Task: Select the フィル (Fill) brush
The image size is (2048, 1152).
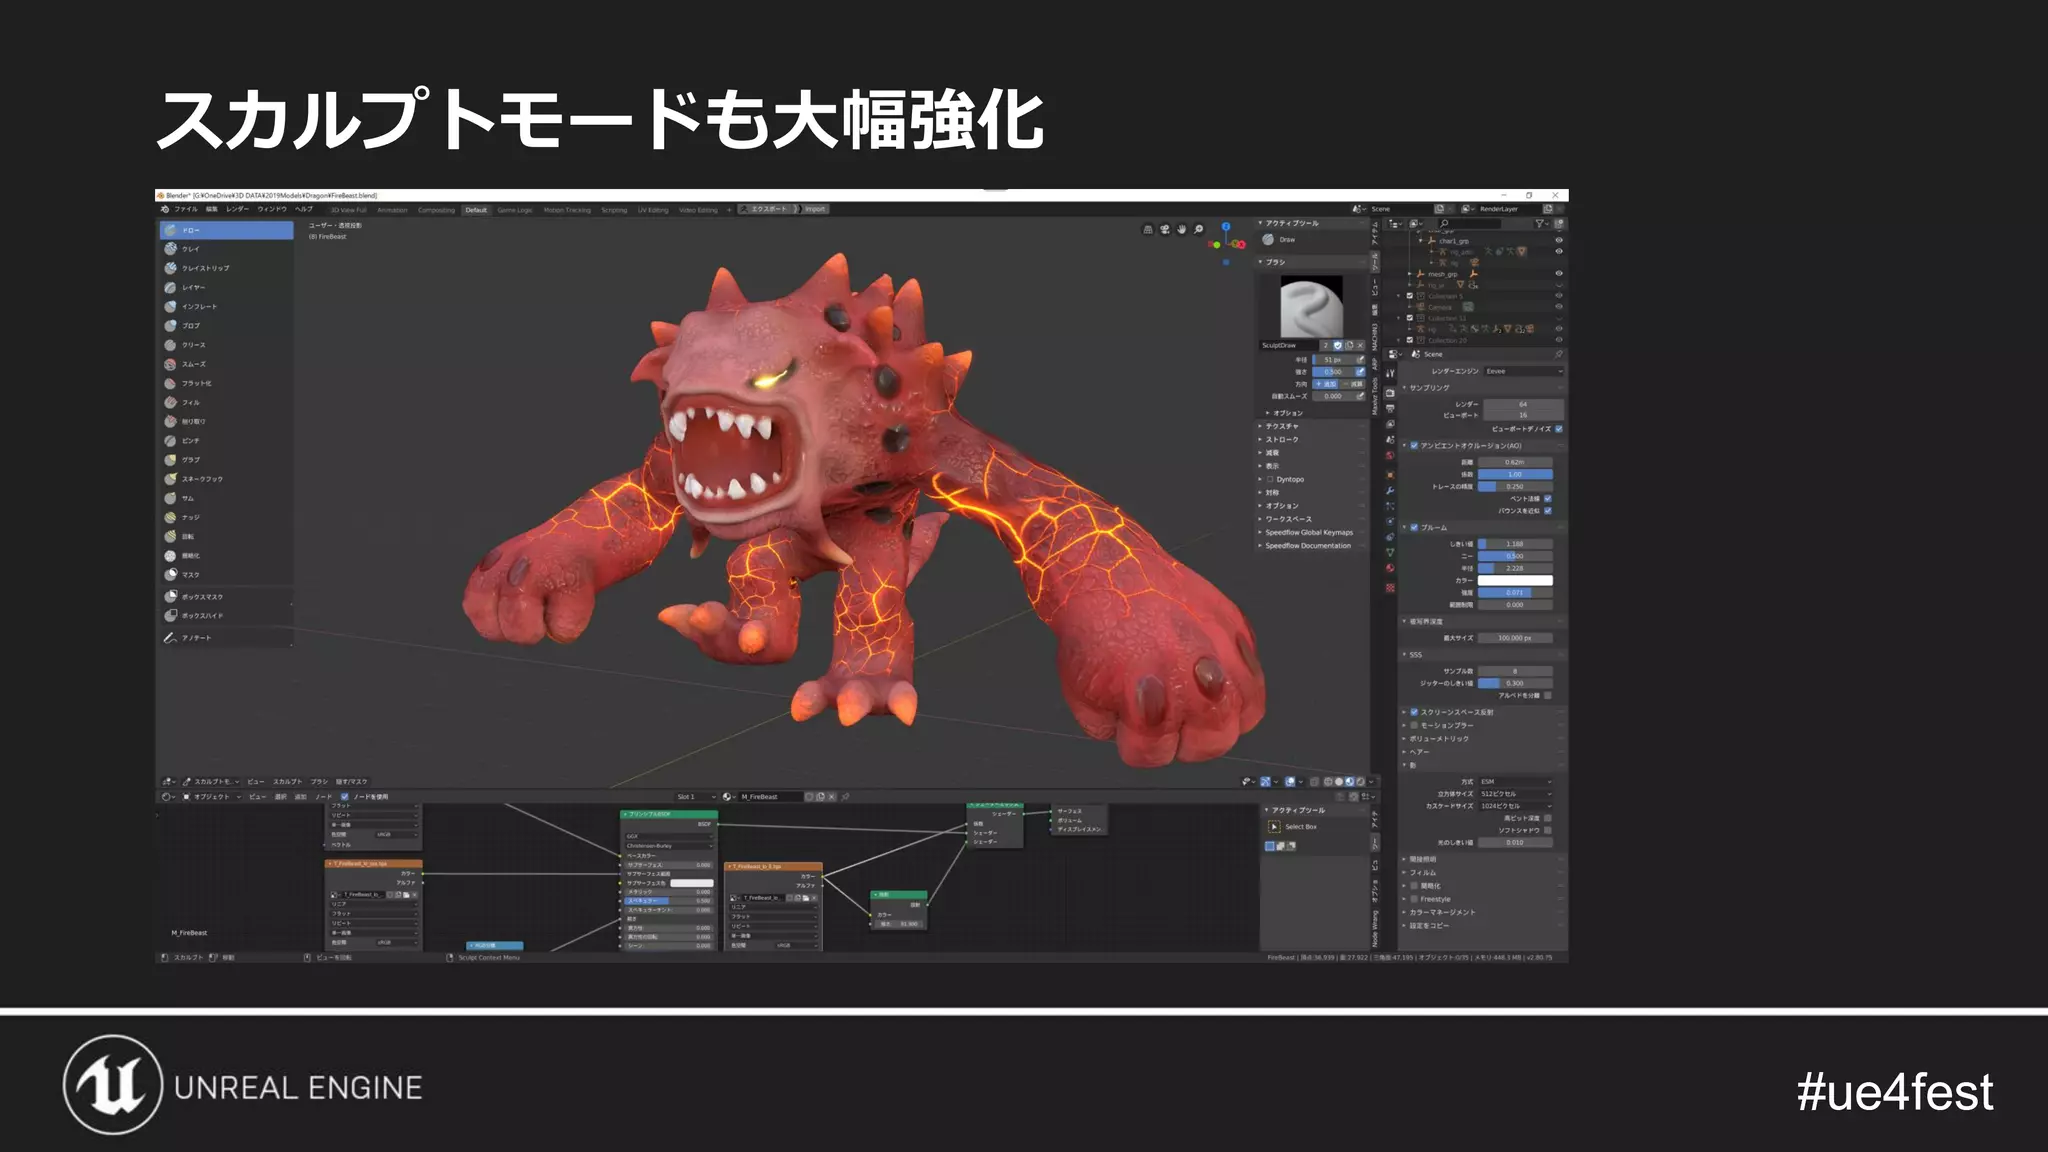Action: (x=226, y=402)
